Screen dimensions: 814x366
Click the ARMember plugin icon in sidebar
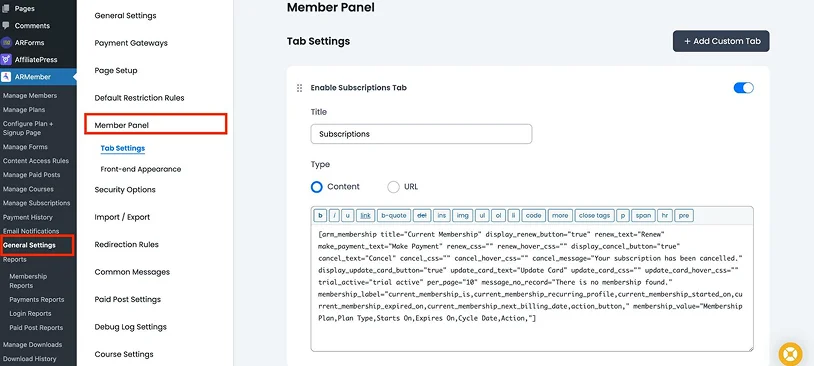click(x=6, y=77)
